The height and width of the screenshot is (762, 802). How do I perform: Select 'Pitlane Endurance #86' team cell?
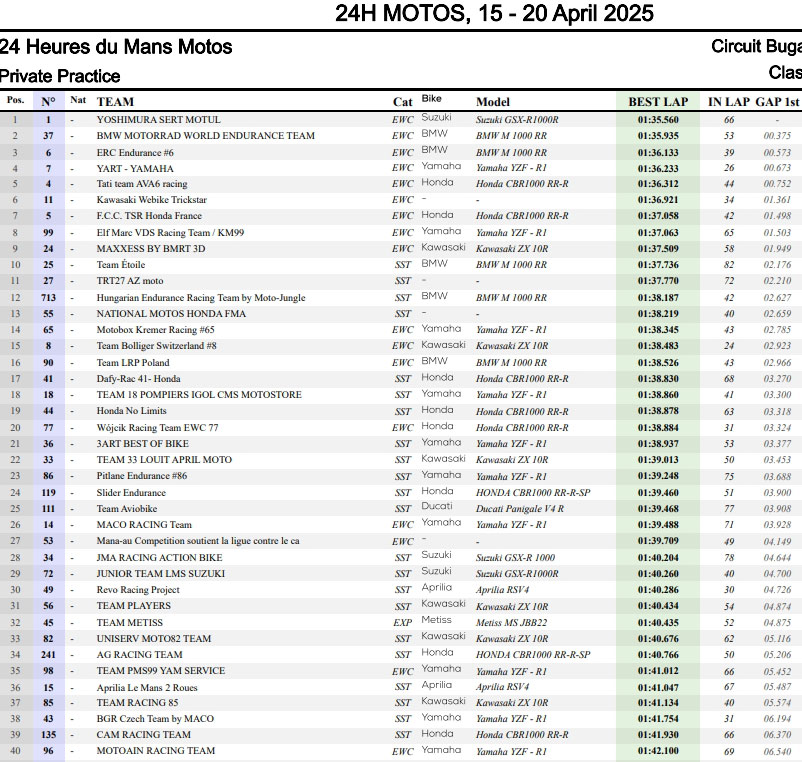click(x=142, y=476)
